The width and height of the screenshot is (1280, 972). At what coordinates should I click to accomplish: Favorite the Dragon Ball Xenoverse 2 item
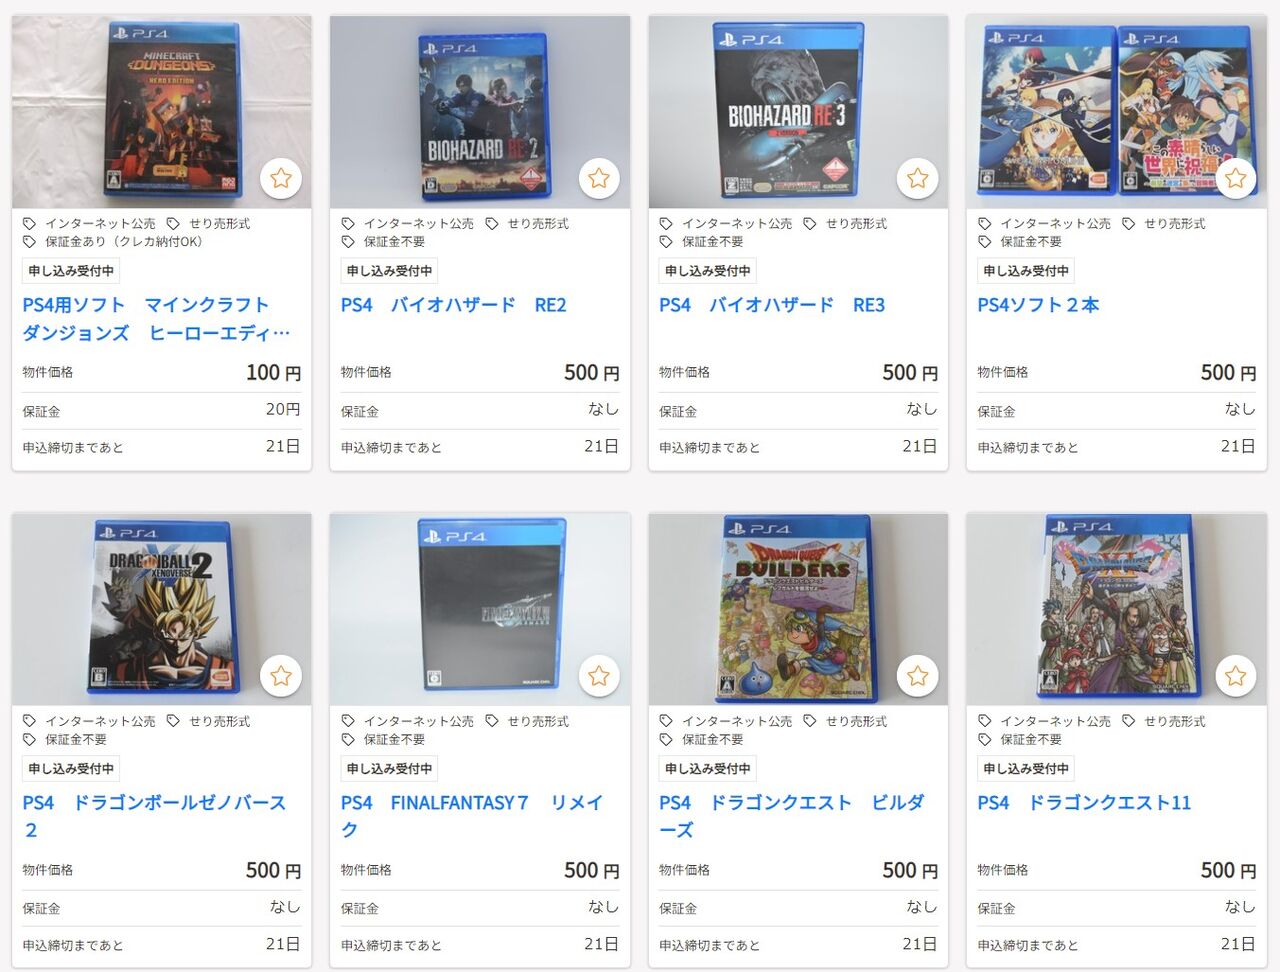(281, 677)
